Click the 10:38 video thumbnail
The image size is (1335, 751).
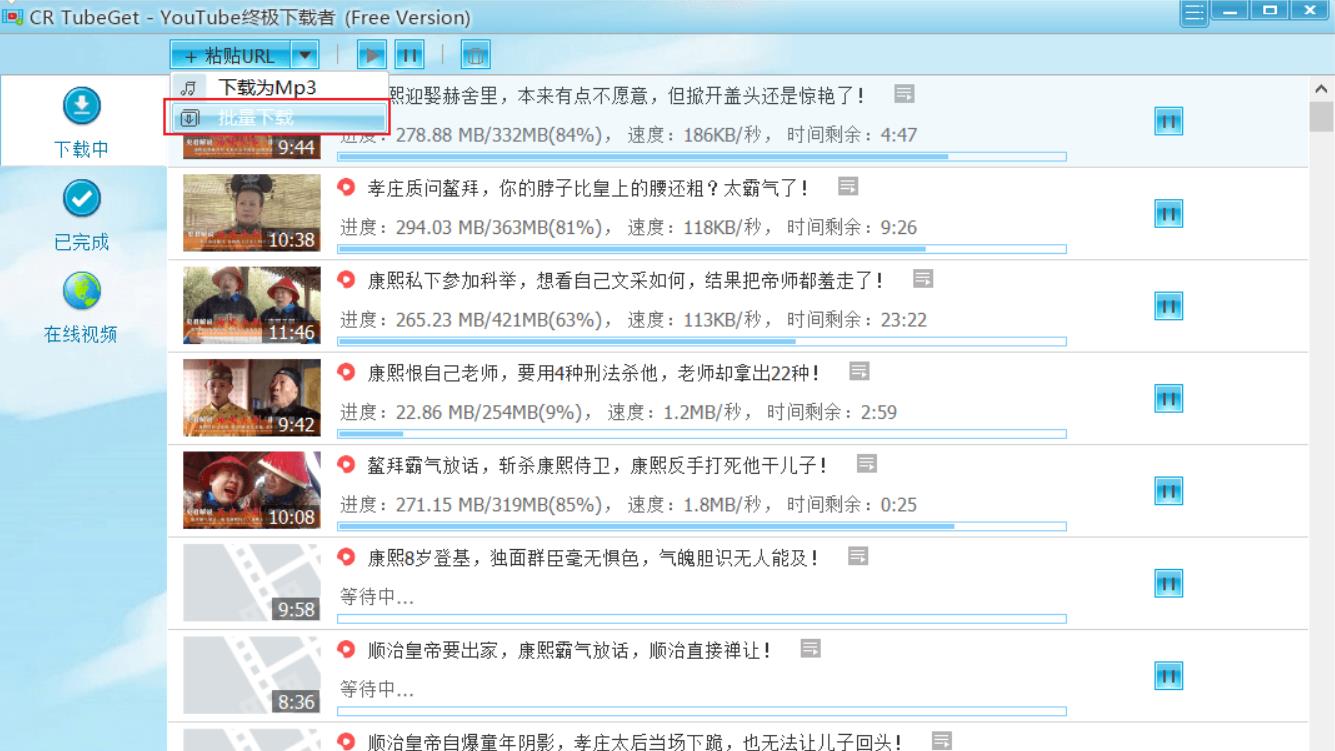point(252,213)
